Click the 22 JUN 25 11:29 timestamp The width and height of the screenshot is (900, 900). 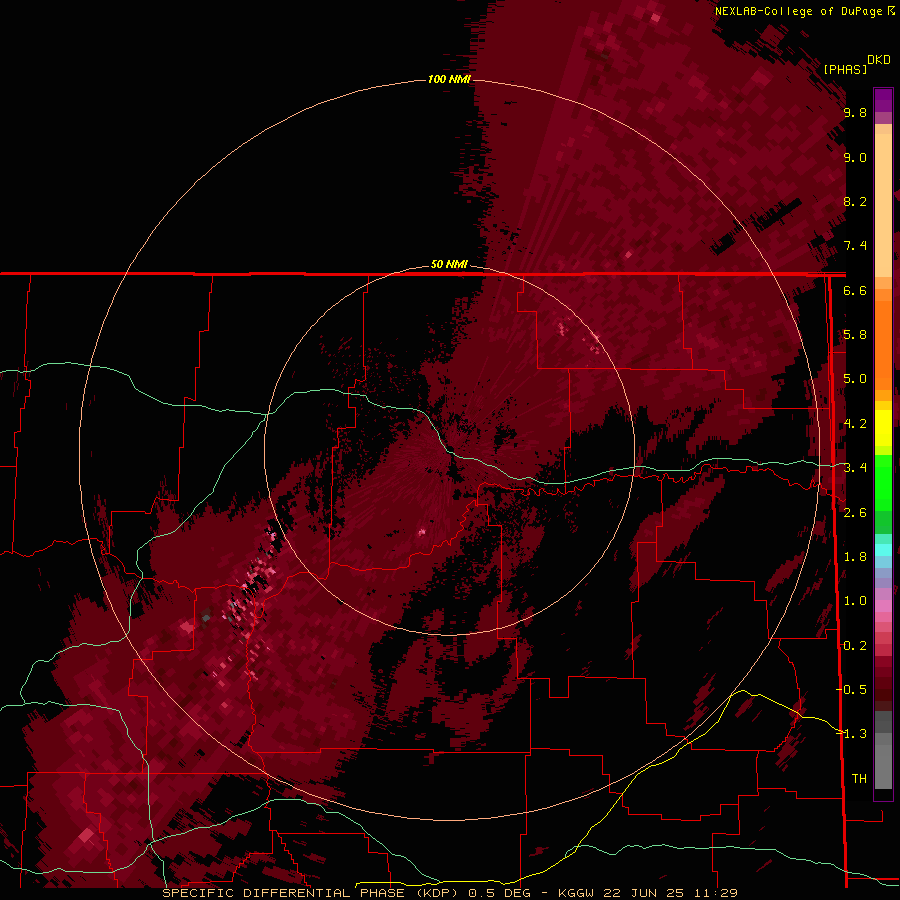coord(670,893)
